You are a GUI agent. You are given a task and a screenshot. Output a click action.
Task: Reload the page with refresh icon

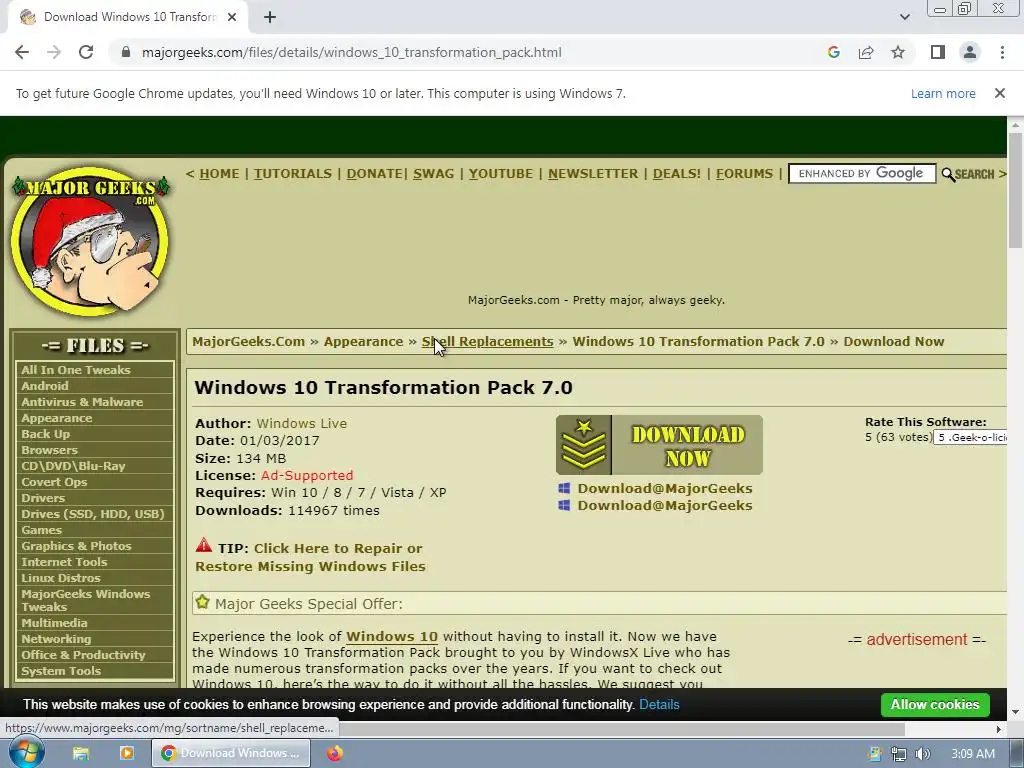click(86, 52)
